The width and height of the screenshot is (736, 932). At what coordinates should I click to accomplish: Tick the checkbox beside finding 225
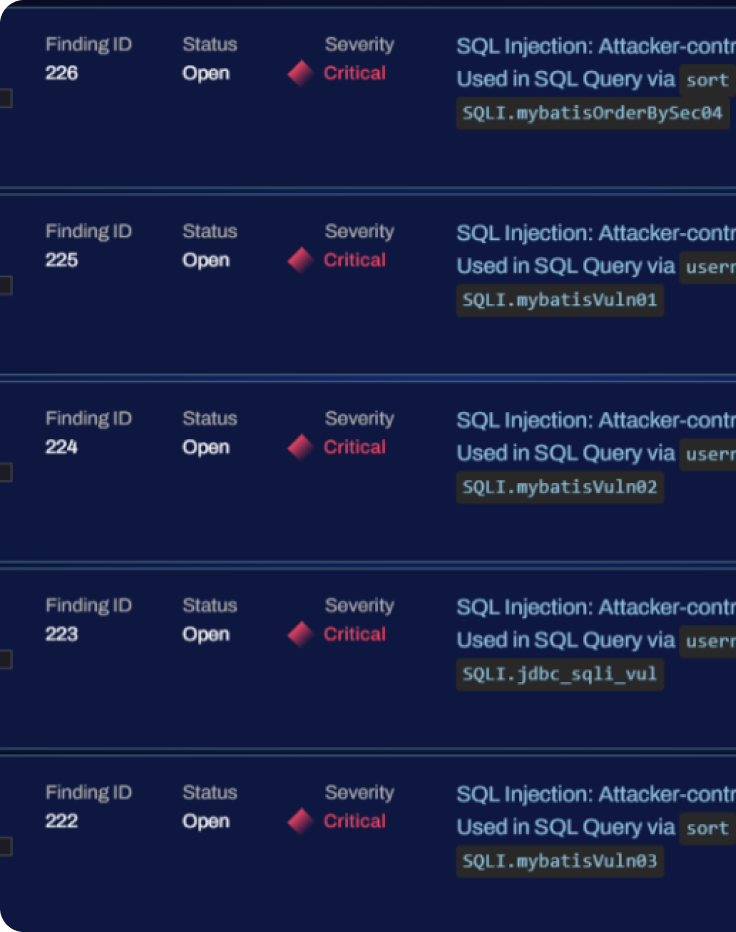click(x=5, y=285)
